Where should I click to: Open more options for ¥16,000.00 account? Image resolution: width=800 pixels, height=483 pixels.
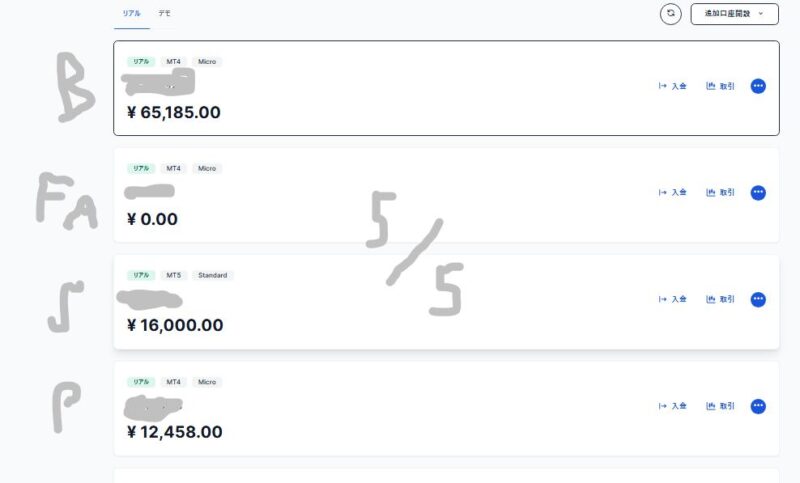758,299
